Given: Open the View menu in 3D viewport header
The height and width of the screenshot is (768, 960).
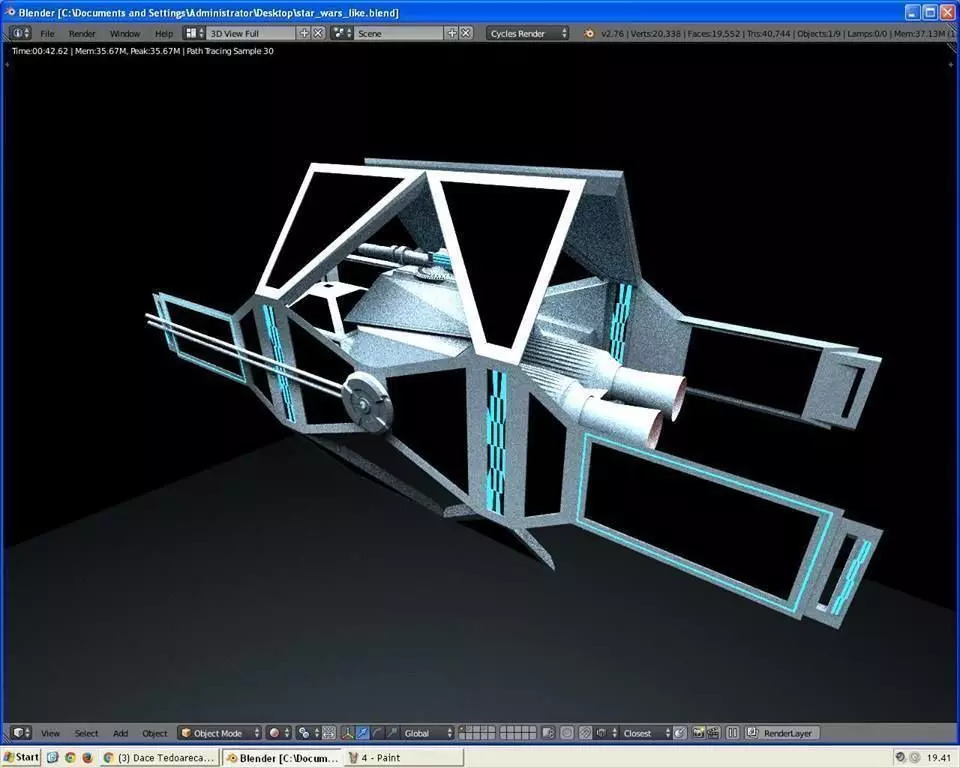Looking at the screenshot, I should 50,733.
